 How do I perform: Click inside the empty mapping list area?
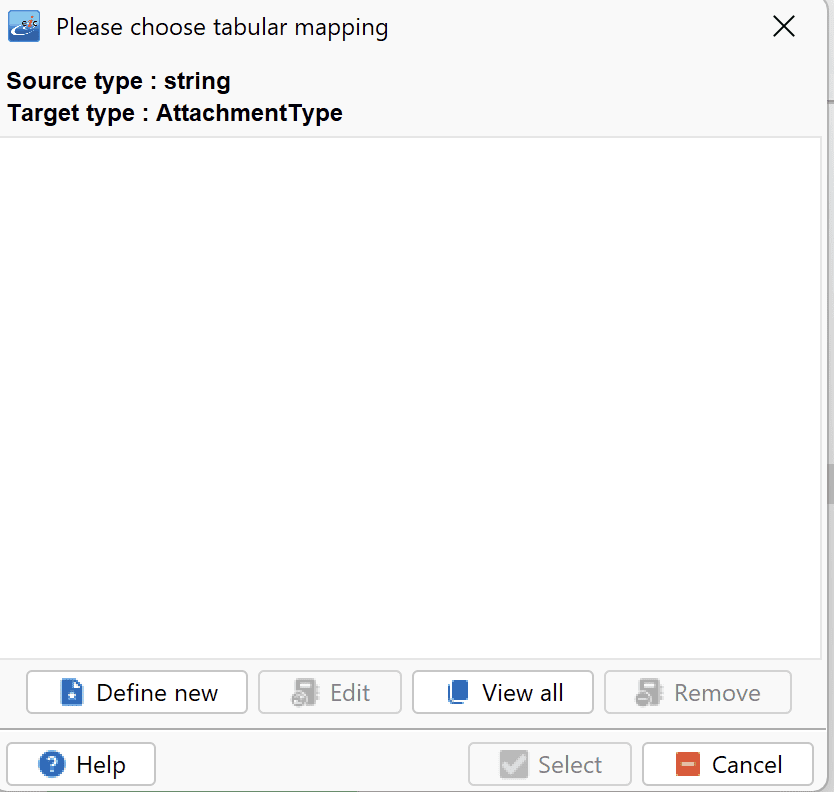410,398
